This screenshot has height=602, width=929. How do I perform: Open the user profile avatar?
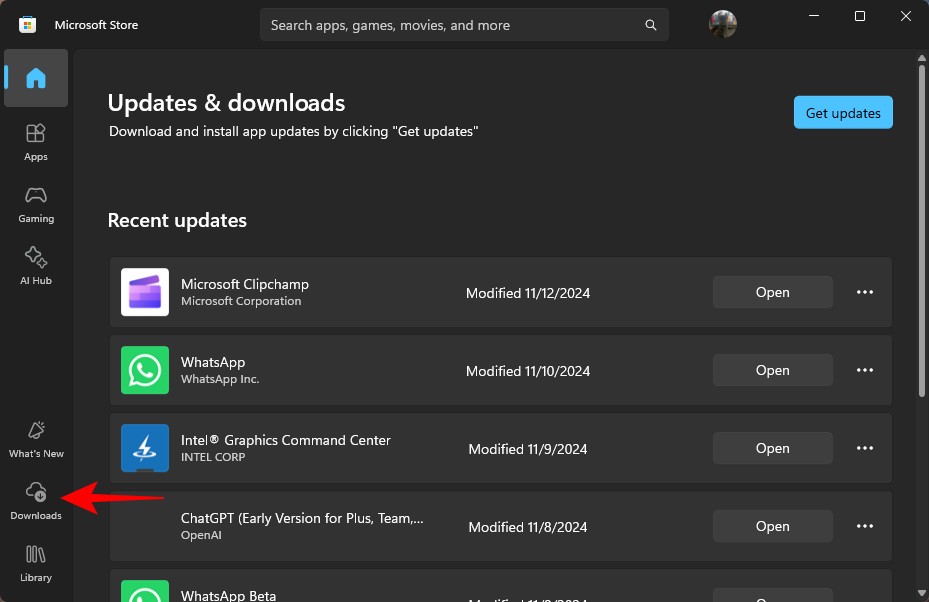(x=723, y=25)
